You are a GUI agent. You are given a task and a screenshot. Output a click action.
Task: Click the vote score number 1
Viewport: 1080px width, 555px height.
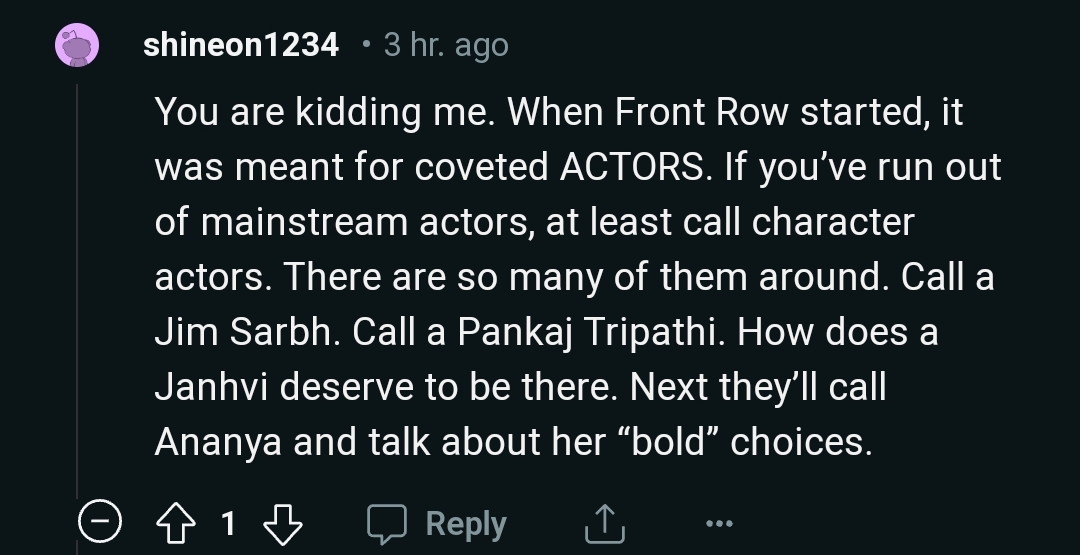pos(229,523)
